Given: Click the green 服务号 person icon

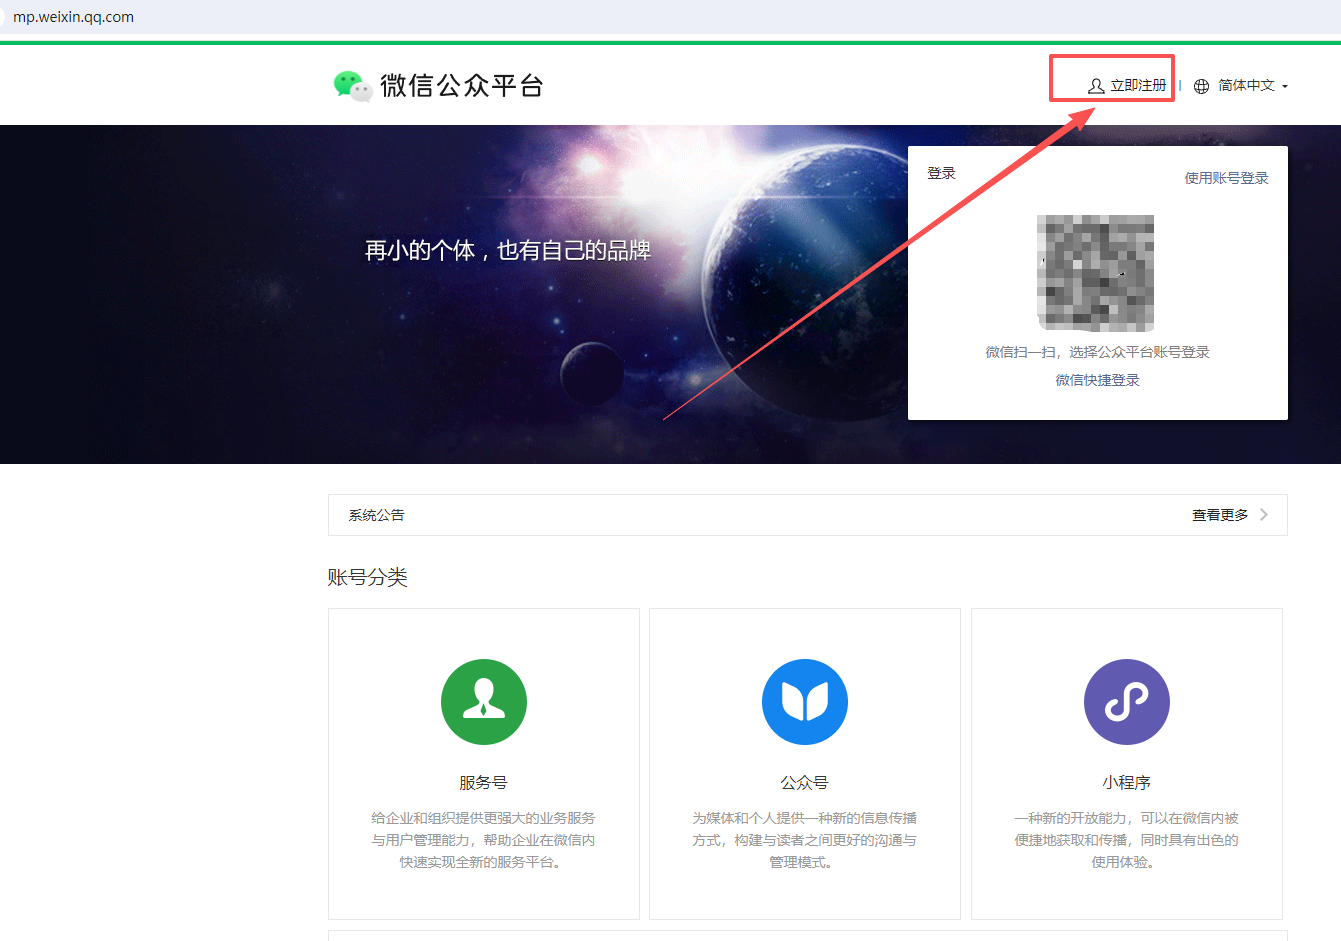Looking at the screenshot, I should 484,702.
